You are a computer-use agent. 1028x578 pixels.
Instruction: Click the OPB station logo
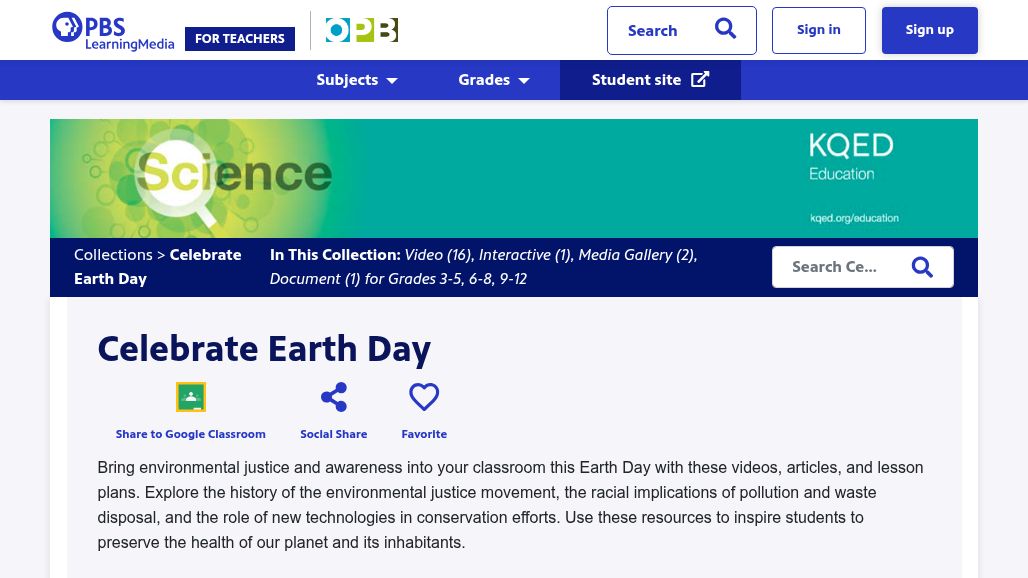tap(361, 31)
